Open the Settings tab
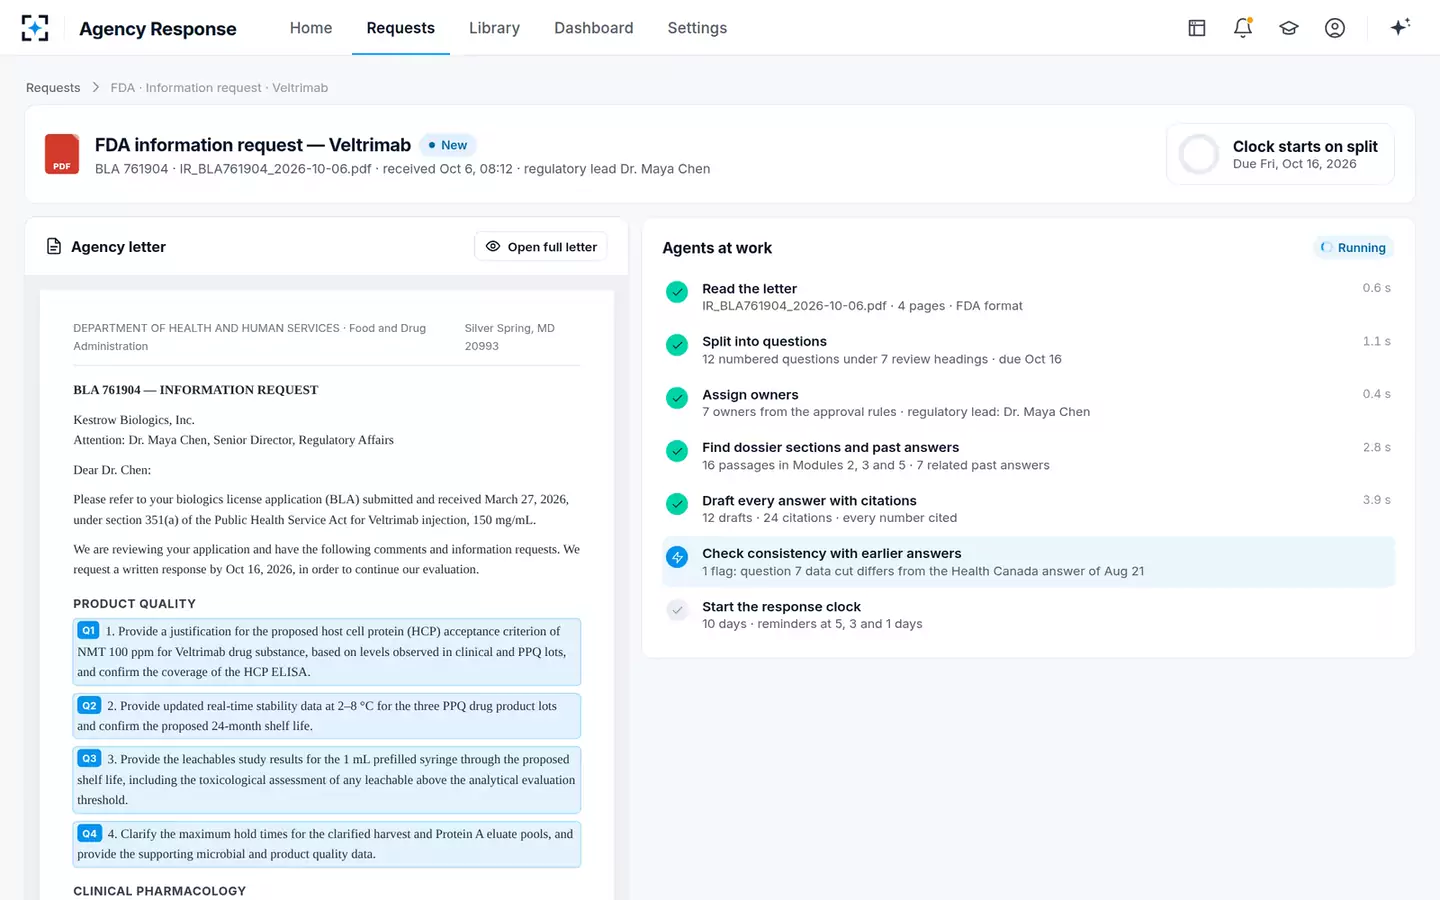 tap(697, 28)
